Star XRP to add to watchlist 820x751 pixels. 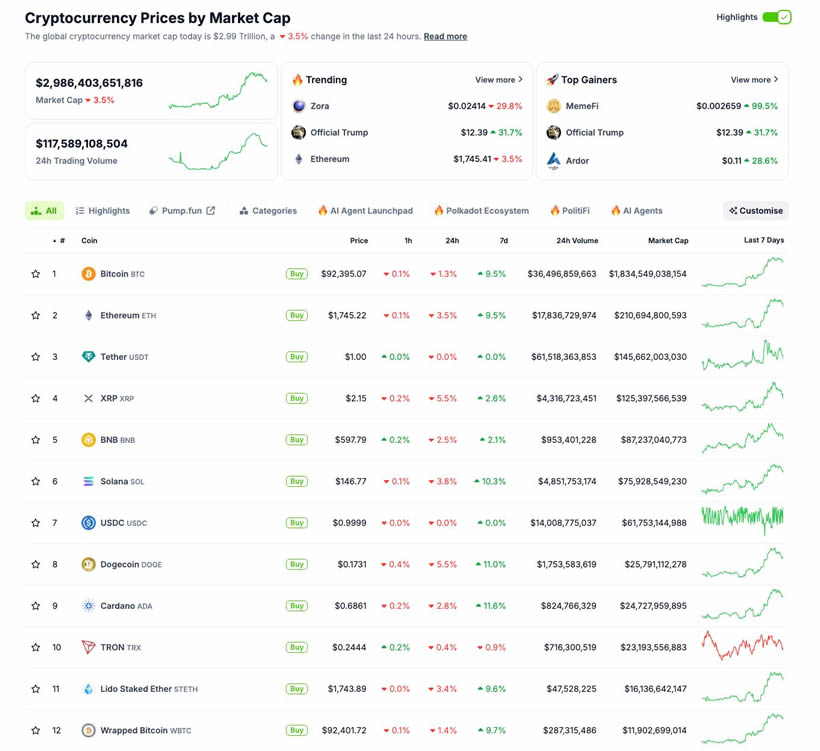[36, 399]
